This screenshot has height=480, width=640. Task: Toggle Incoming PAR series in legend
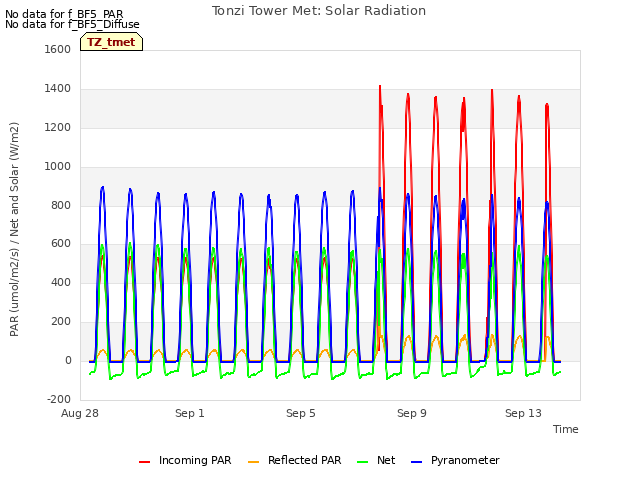[x=185, y=460]
